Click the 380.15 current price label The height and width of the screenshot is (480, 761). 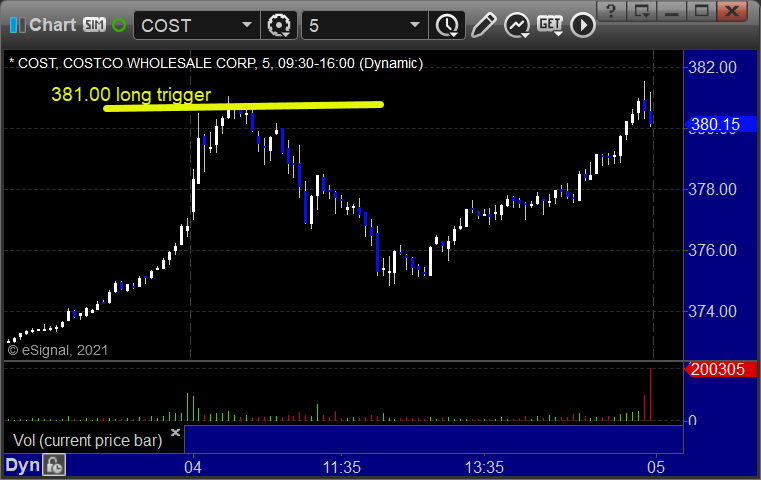720,125
